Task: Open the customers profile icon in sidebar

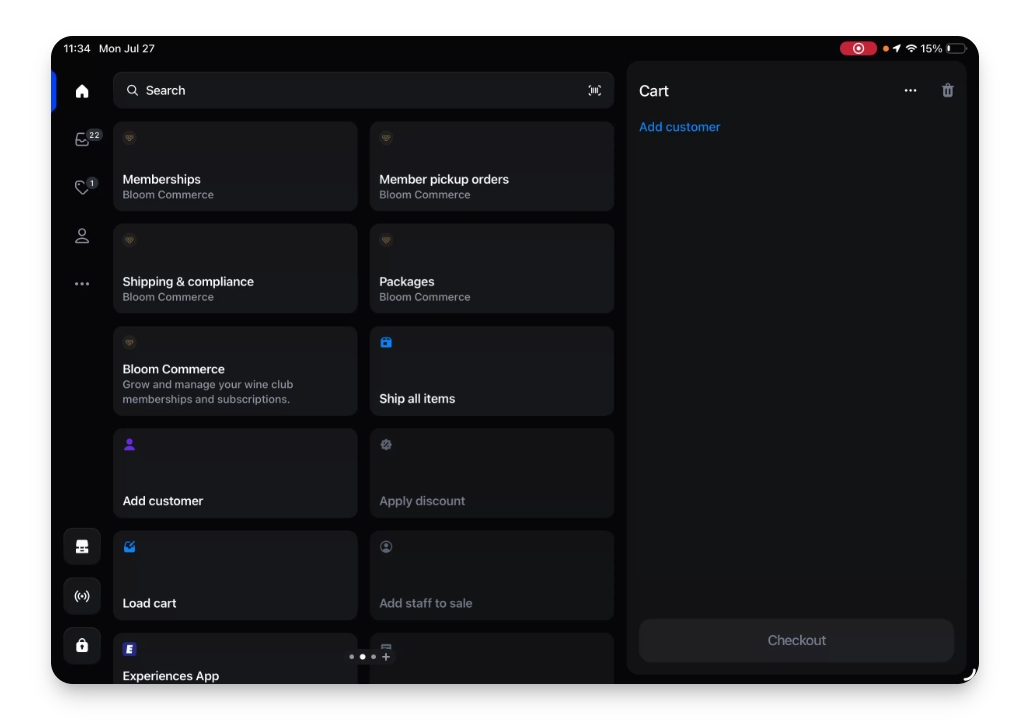Action: pos(81,236)
